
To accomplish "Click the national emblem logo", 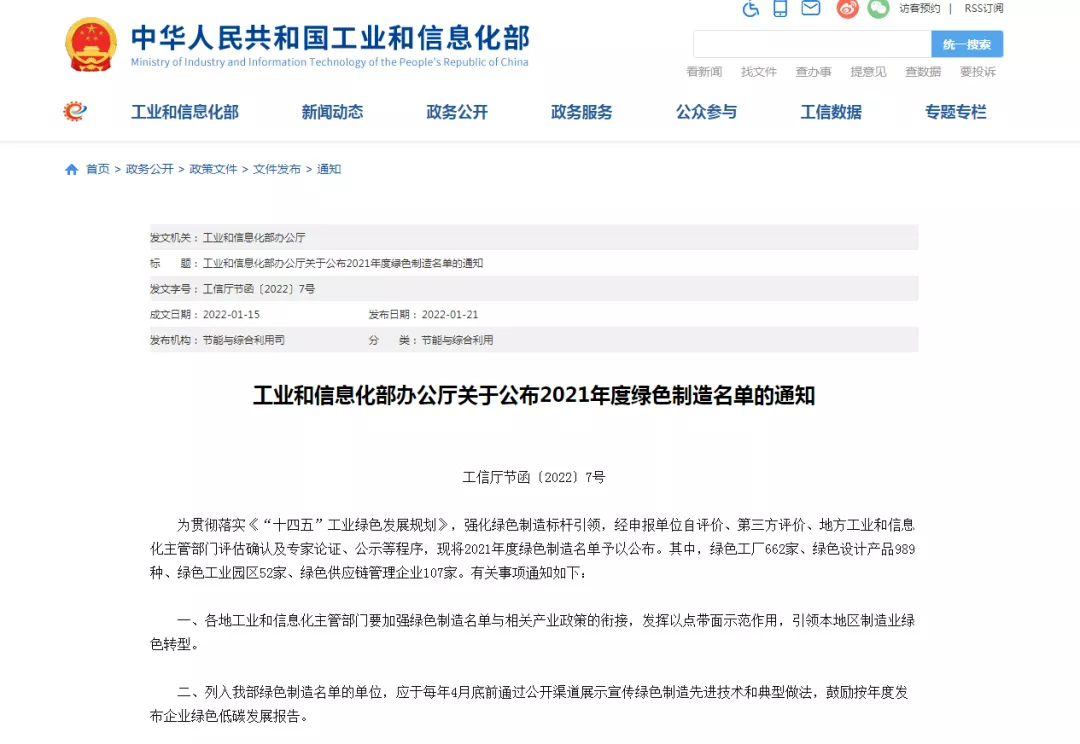I will point(91,45).
